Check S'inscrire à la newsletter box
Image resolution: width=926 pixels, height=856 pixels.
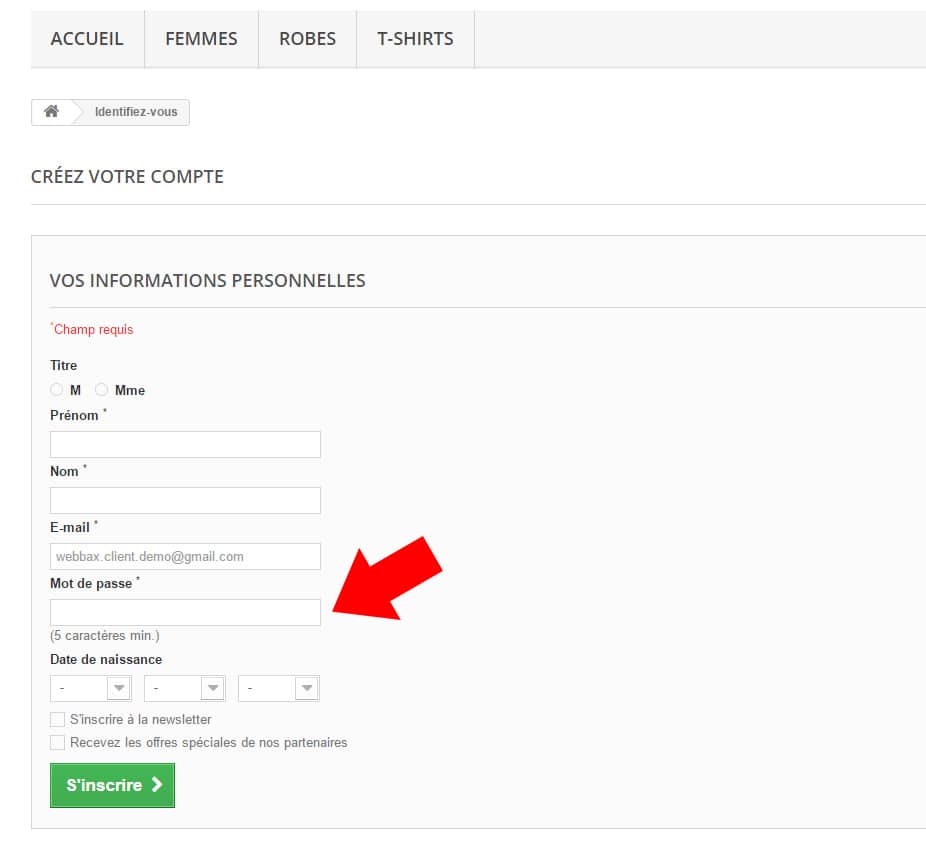(x=57, y=720)
